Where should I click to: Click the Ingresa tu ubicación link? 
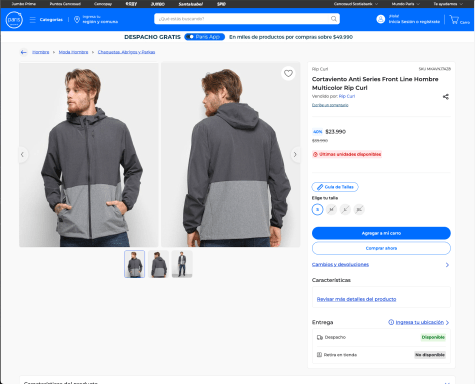(420, 322)
